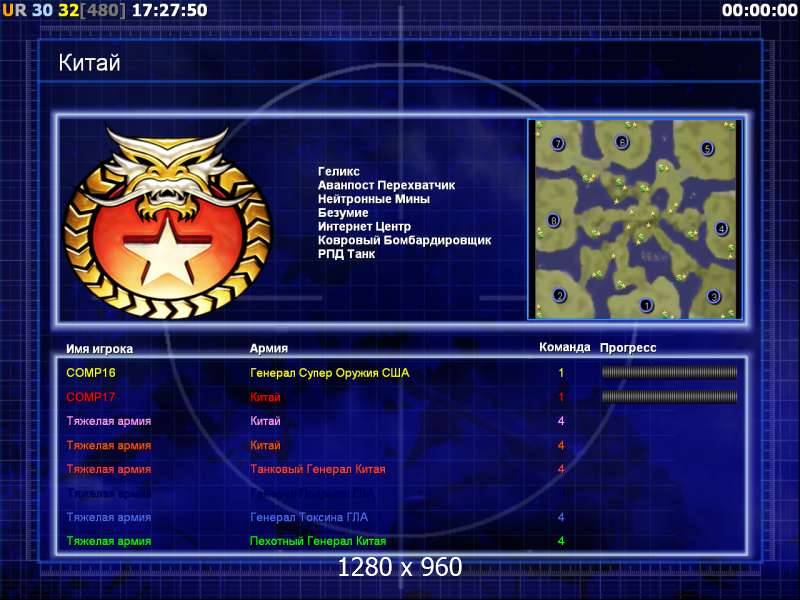Click the pink Китай army cell

click(265, 421)
